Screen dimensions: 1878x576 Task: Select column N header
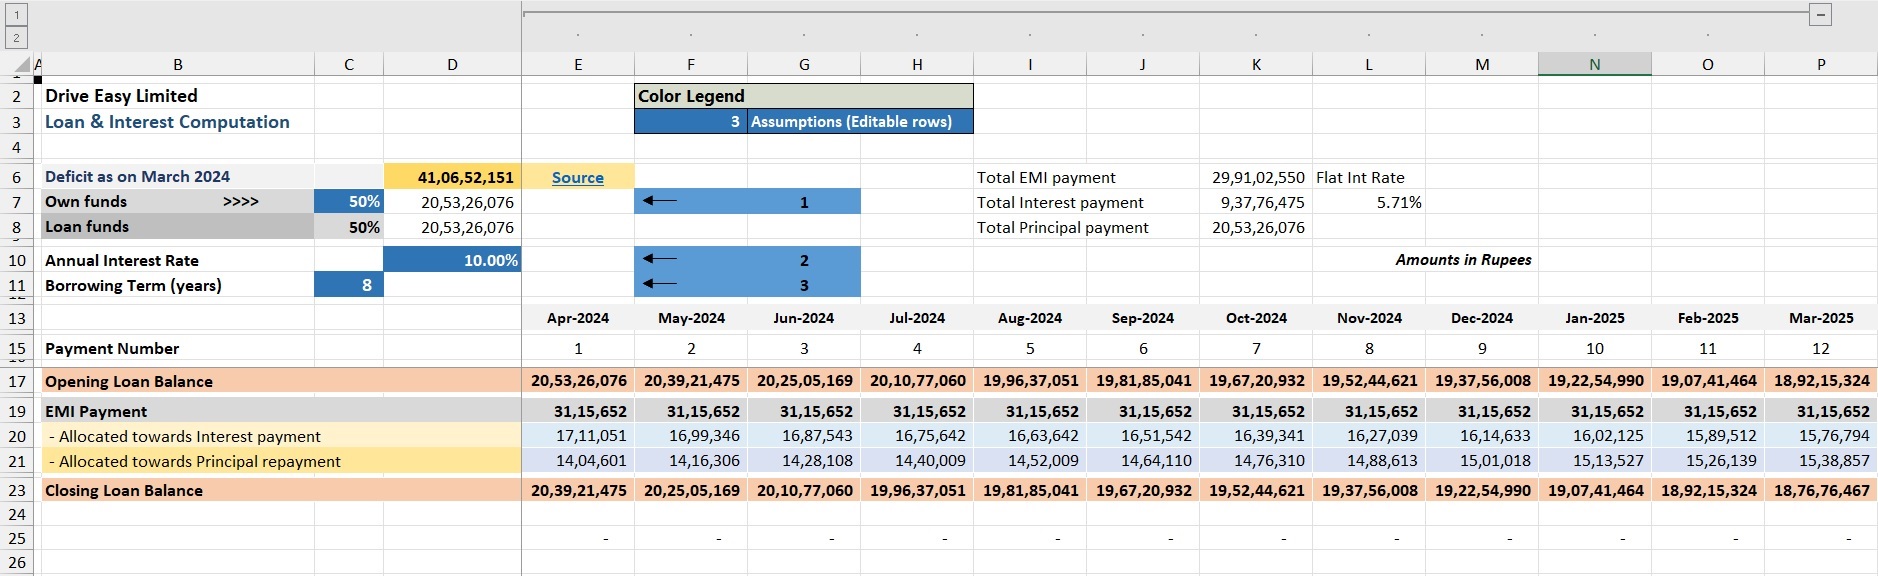pyautogui.click(x=1594, y=64)
